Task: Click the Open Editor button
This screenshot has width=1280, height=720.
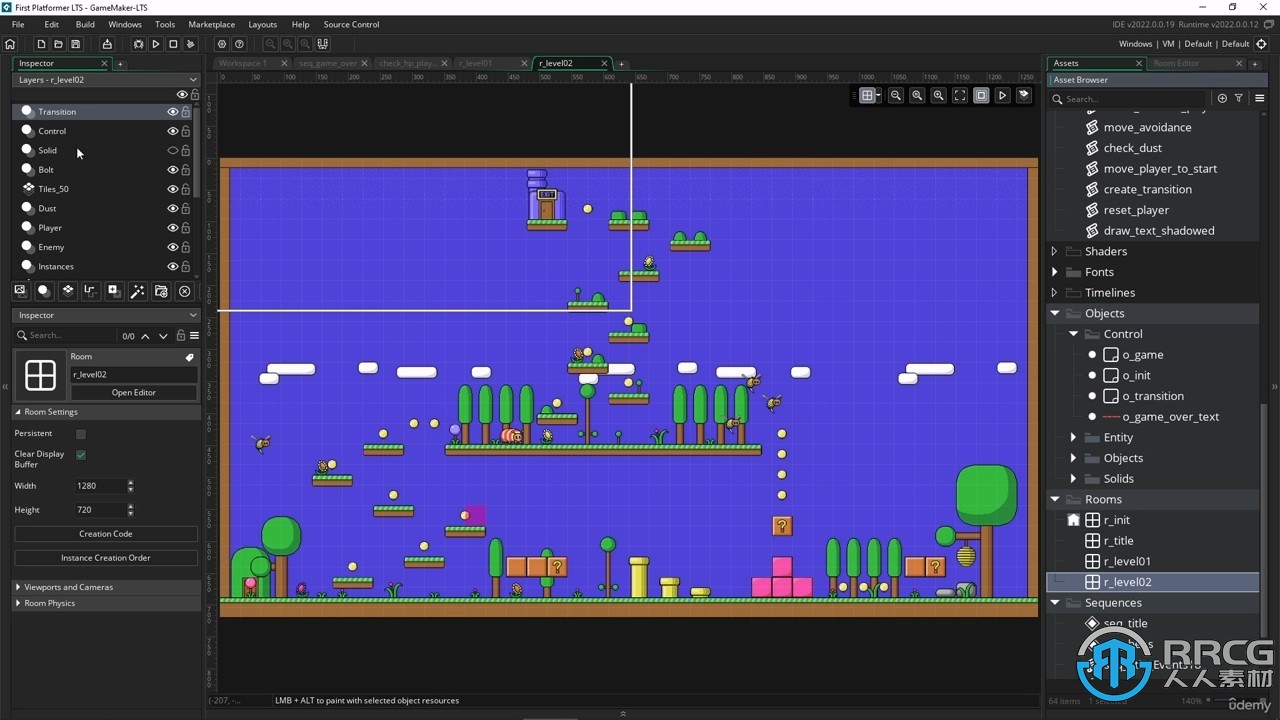Action: point(134,393)
